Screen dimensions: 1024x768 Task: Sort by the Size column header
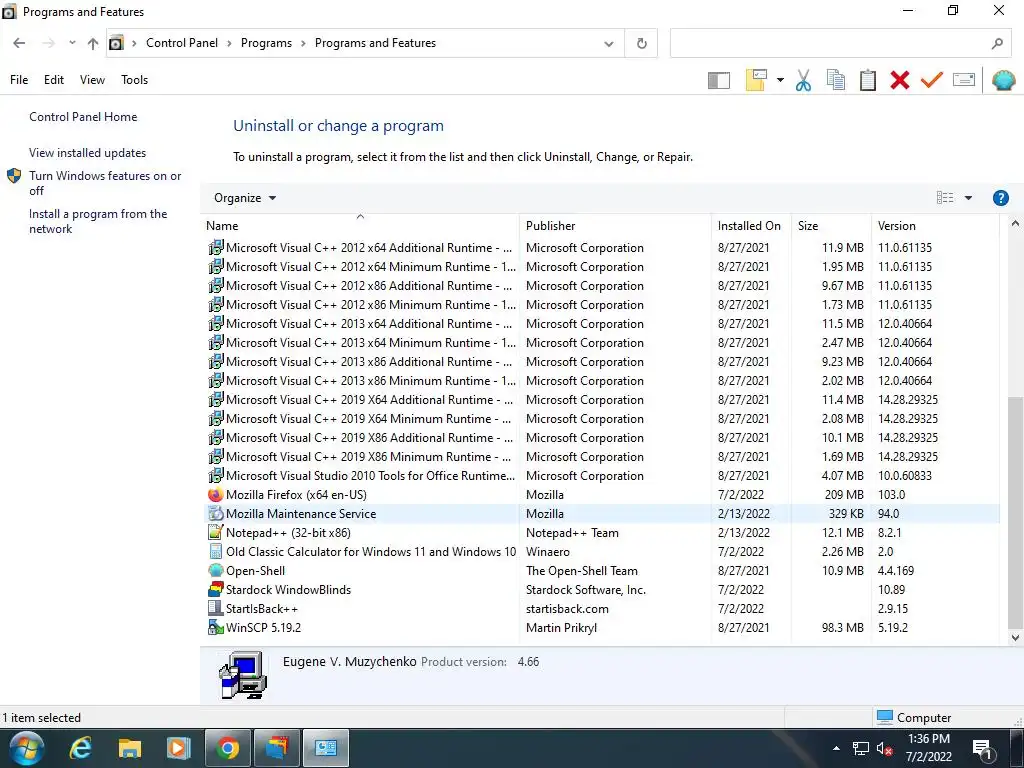(x=831, y=226)
